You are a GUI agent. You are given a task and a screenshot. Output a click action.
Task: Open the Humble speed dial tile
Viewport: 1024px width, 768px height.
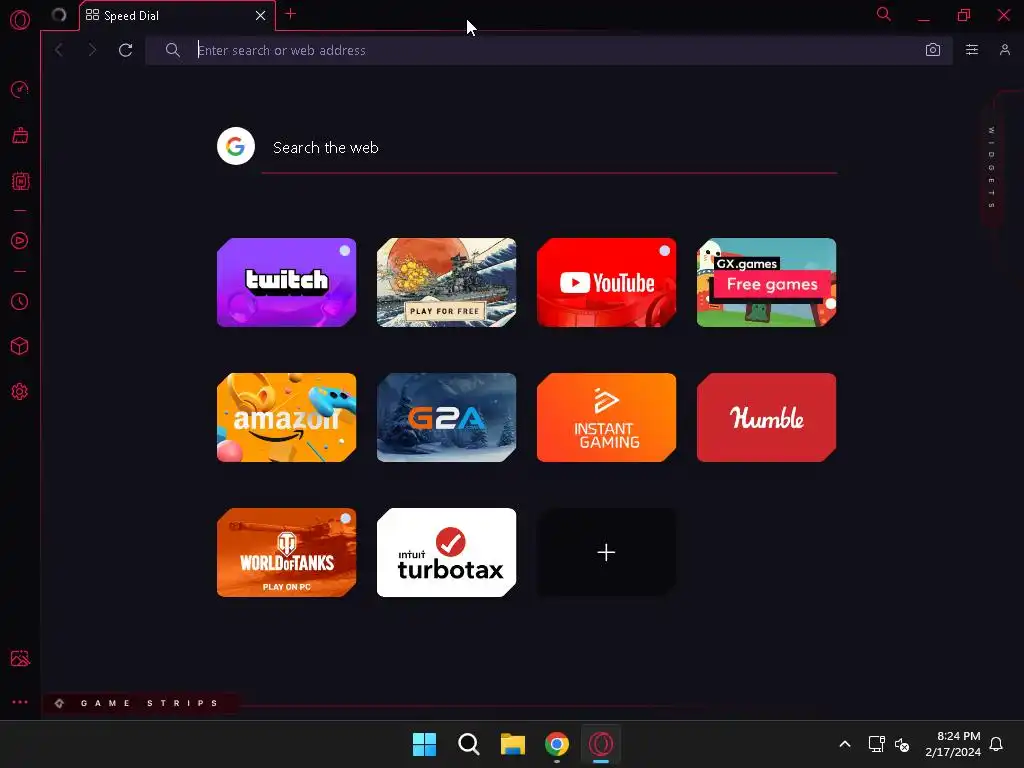coord(766,417)
